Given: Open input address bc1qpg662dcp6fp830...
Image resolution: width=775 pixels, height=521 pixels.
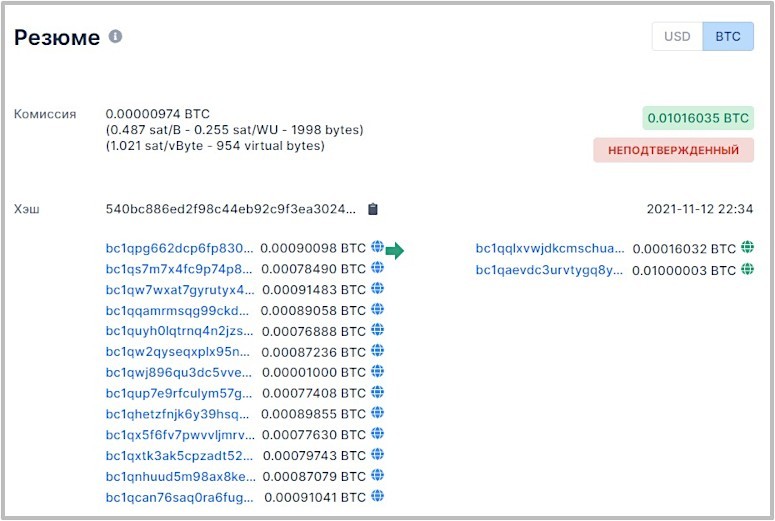Looking at the screenshot, I should tap(179, 248).
